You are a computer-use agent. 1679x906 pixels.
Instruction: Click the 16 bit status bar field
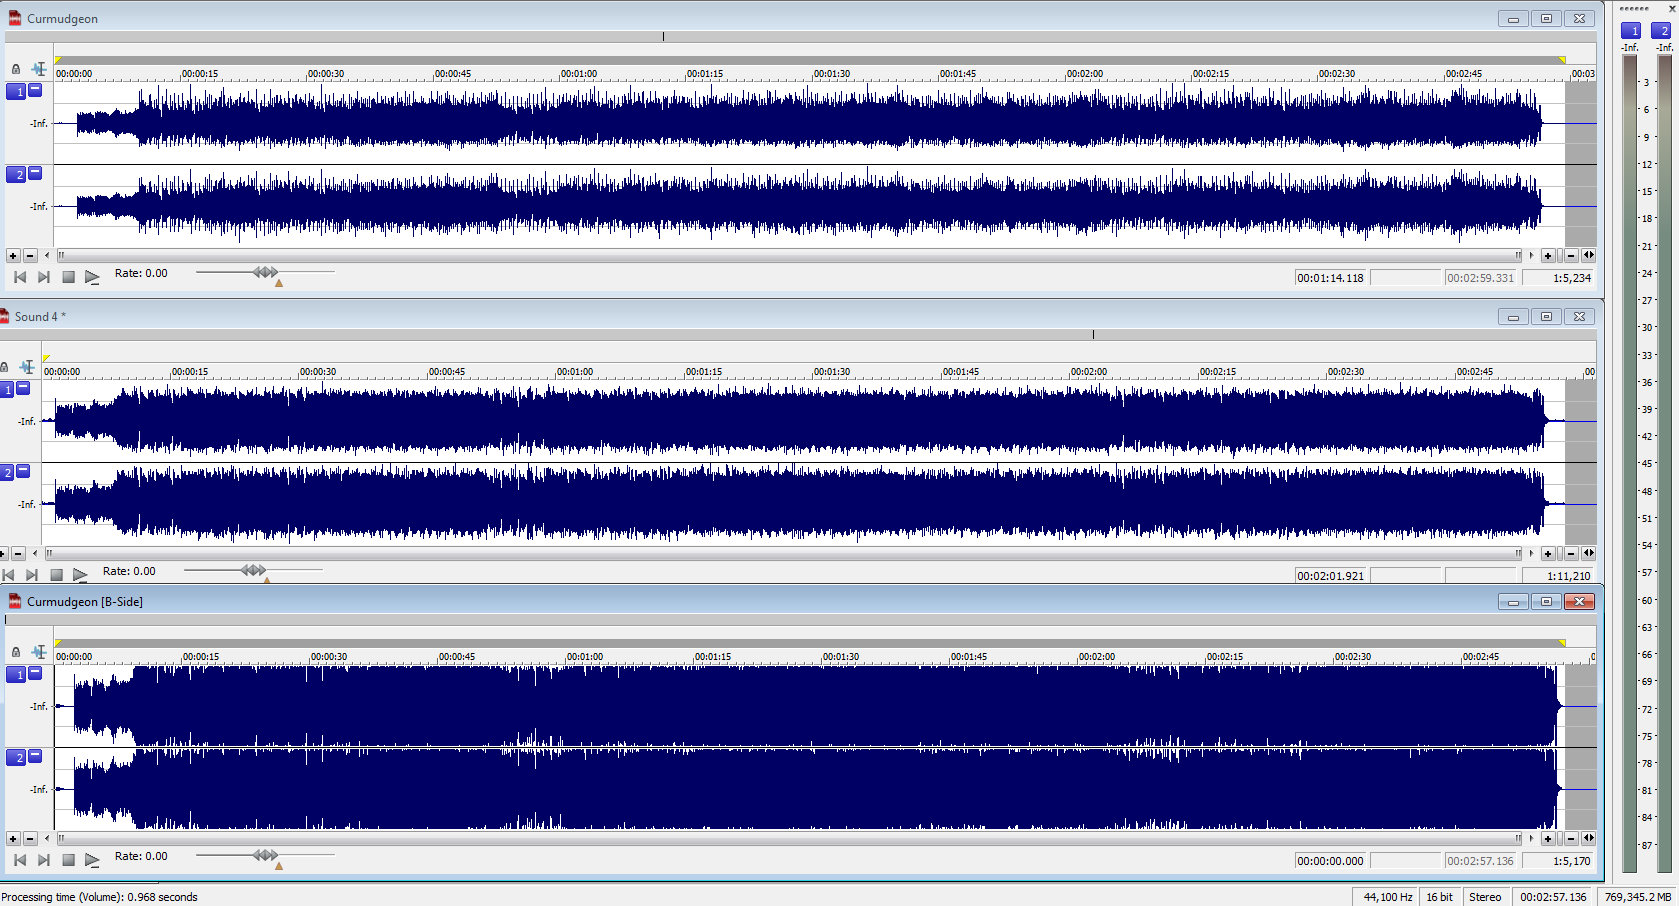[1439, 897]
